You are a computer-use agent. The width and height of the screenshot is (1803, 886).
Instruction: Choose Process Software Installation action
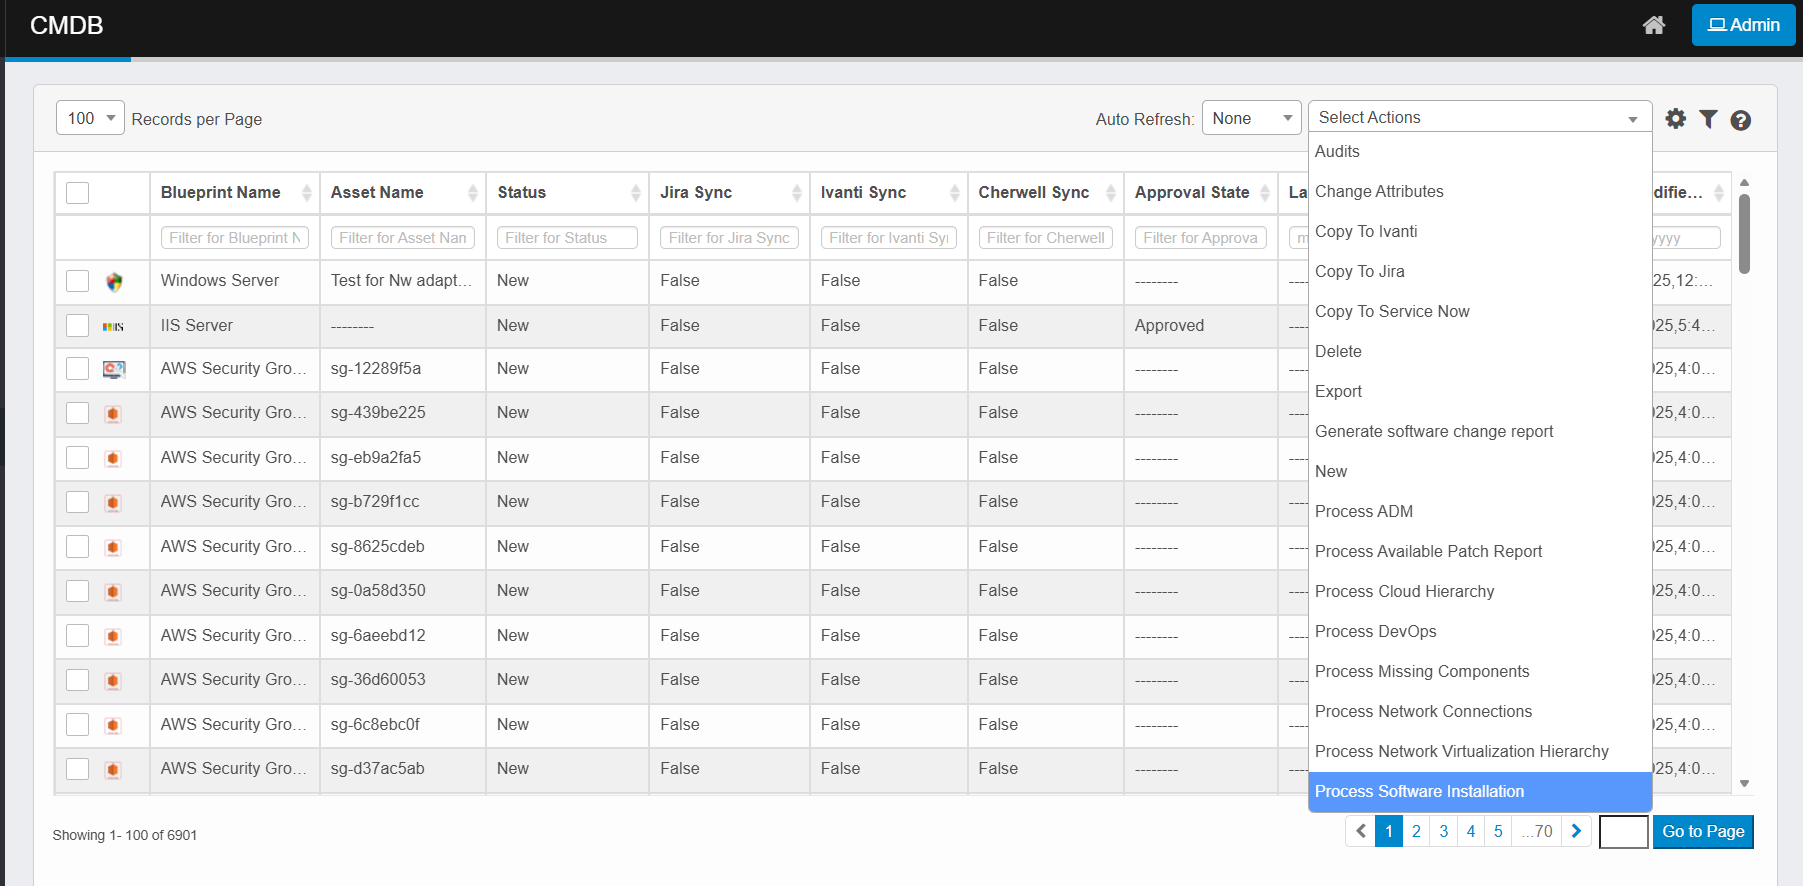[1419, 791]
